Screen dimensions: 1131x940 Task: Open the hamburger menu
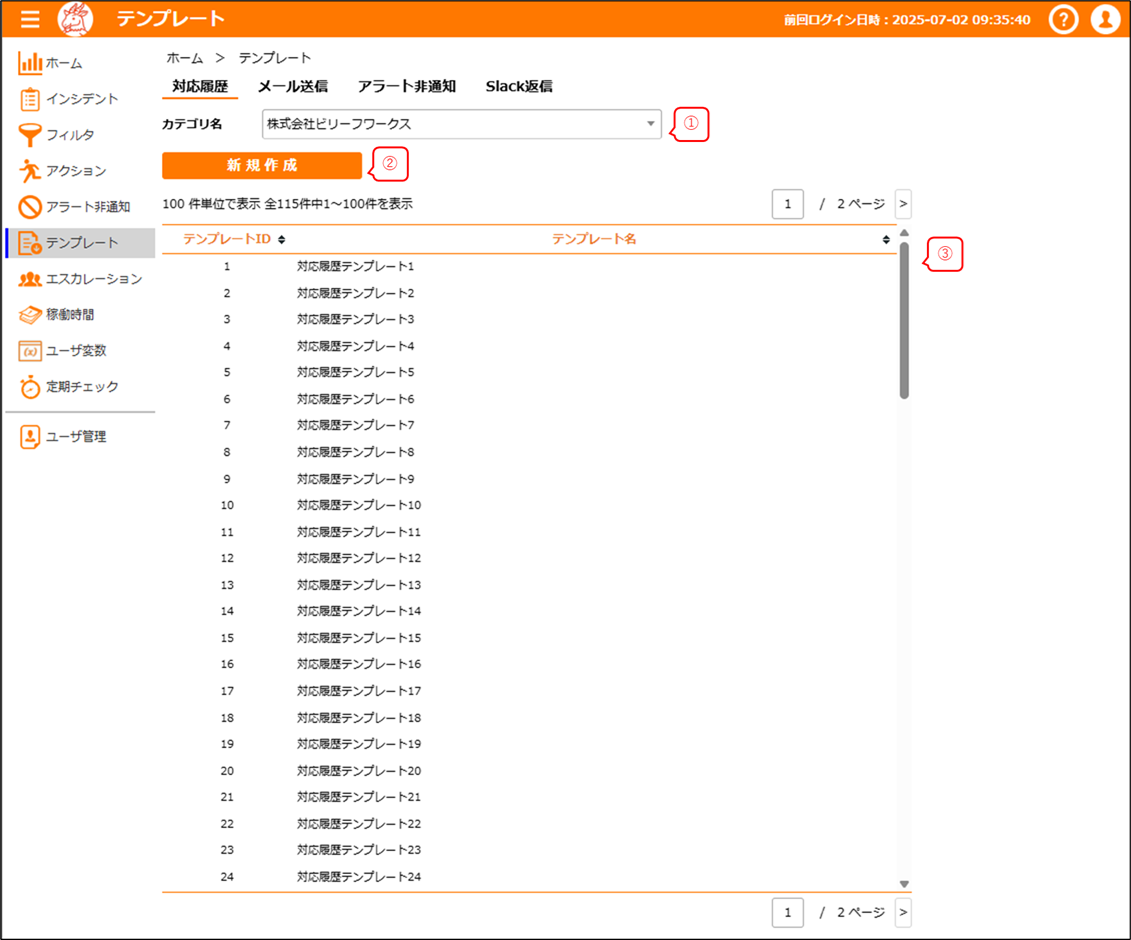tap(30, 19)
